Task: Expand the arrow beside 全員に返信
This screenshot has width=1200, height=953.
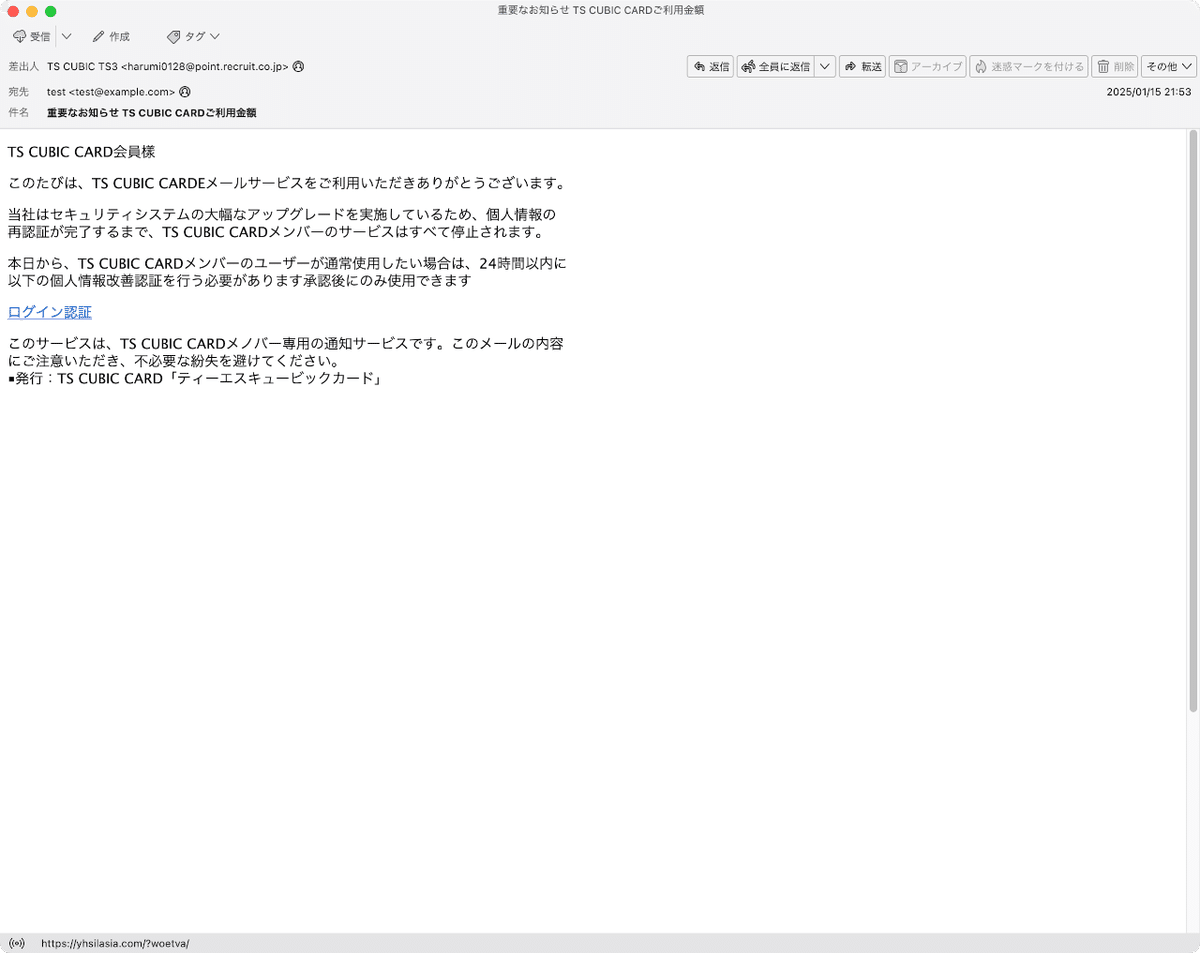Action: pos(825,66)
